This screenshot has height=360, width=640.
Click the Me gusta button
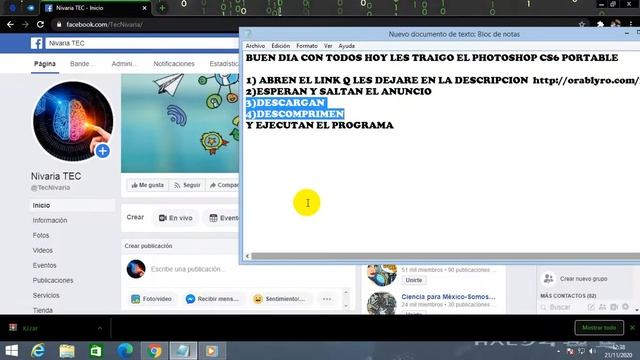(x=147, y=185)
